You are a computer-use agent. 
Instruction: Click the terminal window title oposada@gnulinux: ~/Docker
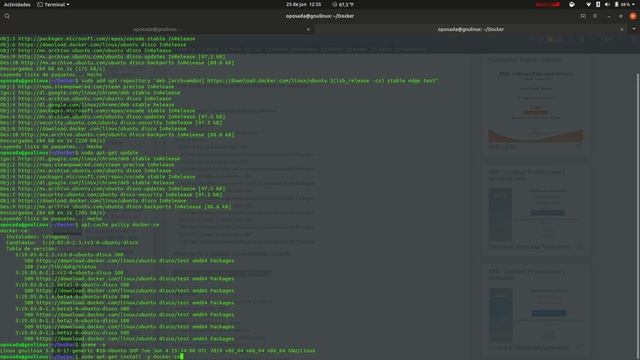(x=320, y=16)
